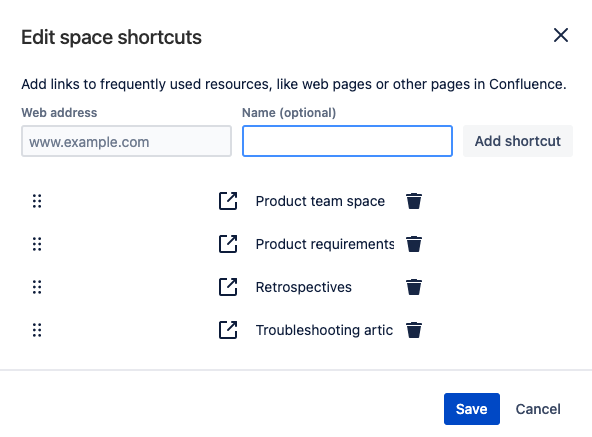Screen dimensions: 592x437
Task: Focus the Web address input field
Action: point(126,141)
